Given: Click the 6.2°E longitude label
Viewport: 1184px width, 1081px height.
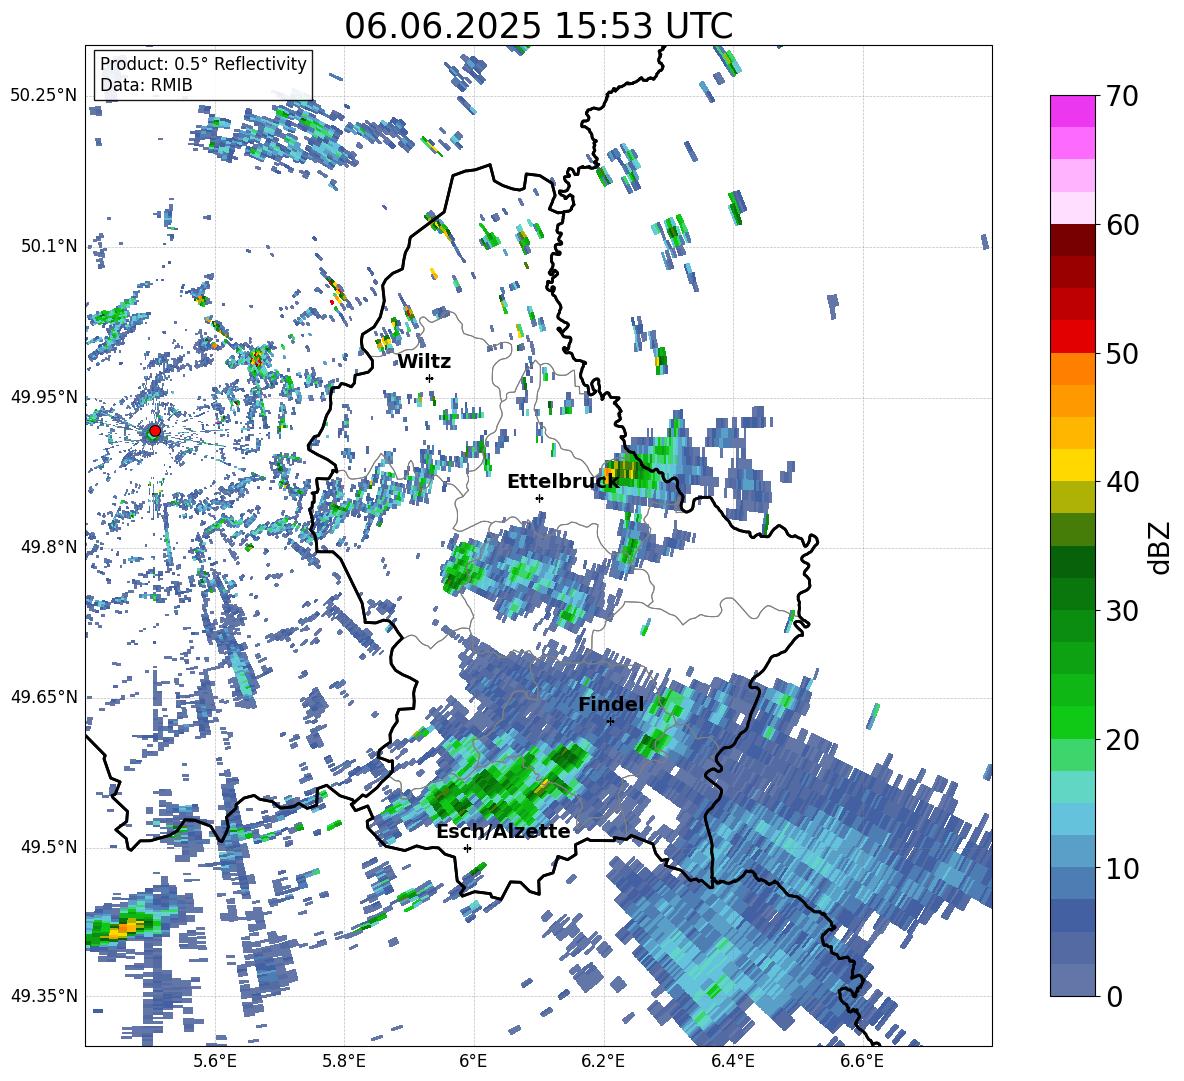Looking at the screenshot, I should tap(603, 1061).
